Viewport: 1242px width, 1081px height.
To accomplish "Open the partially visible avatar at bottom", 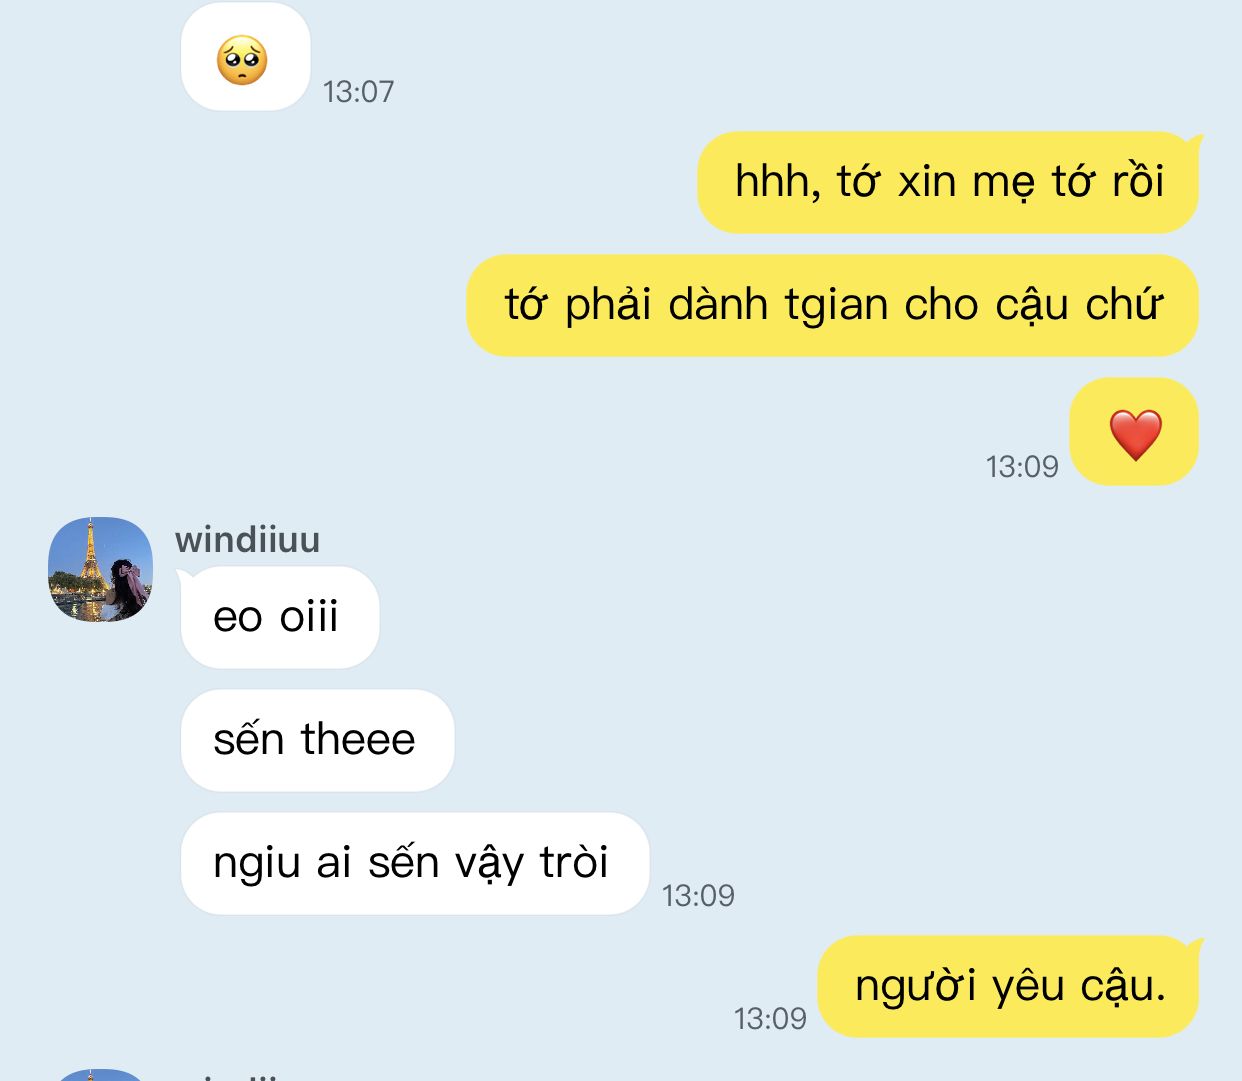I will pos(100,1075).
